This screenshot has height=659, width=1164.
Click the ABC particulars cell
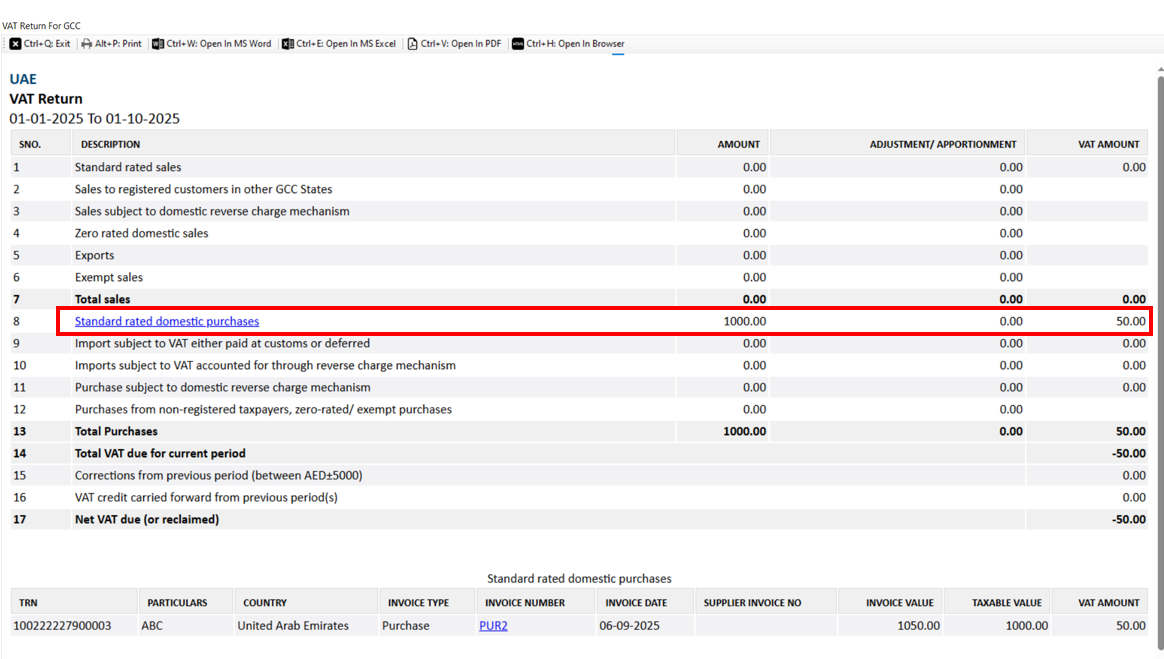[x=186, y=626]
